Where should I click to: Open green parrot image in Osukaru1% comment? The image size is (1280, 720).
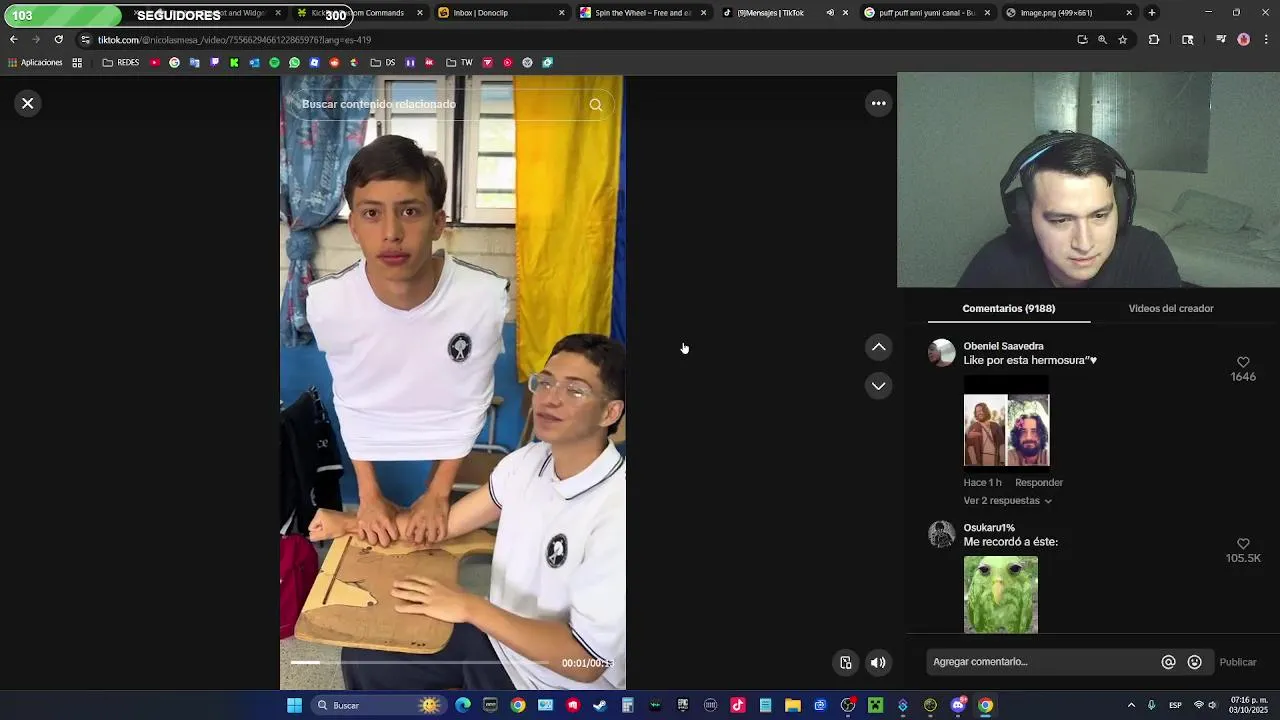1000,595
